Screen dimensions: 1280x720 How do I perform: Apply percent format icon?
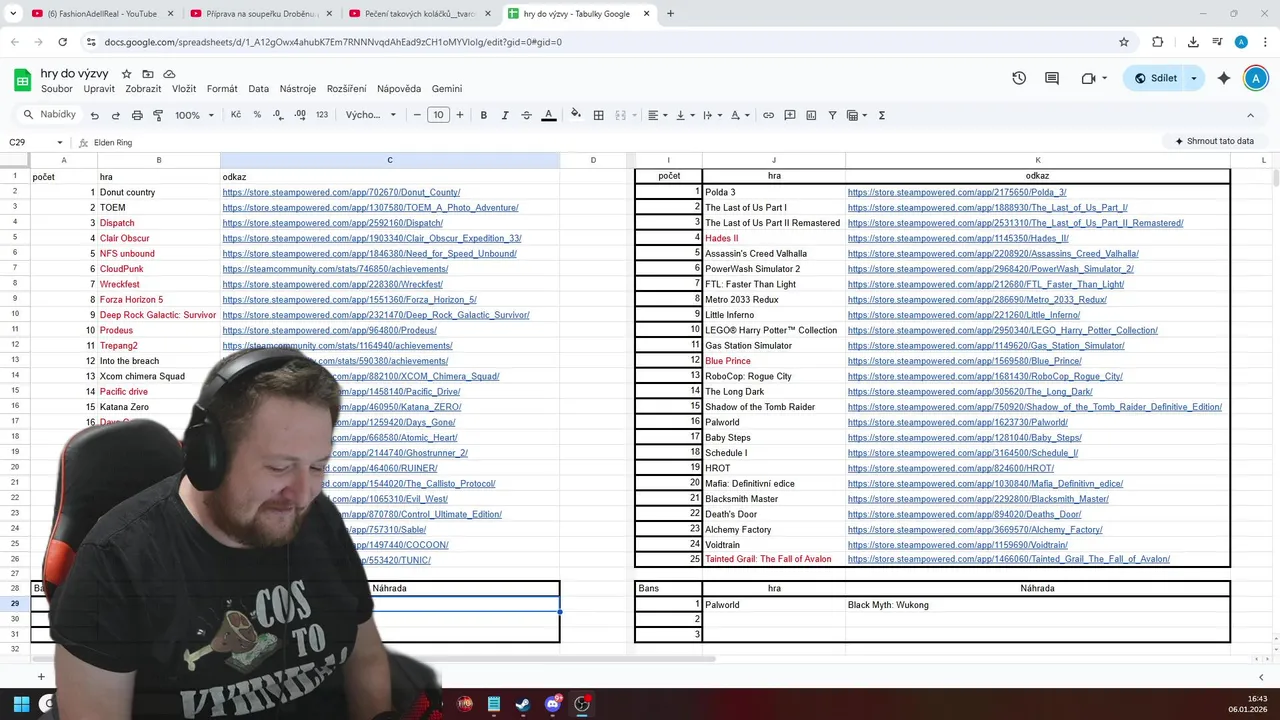pos(257,115)
